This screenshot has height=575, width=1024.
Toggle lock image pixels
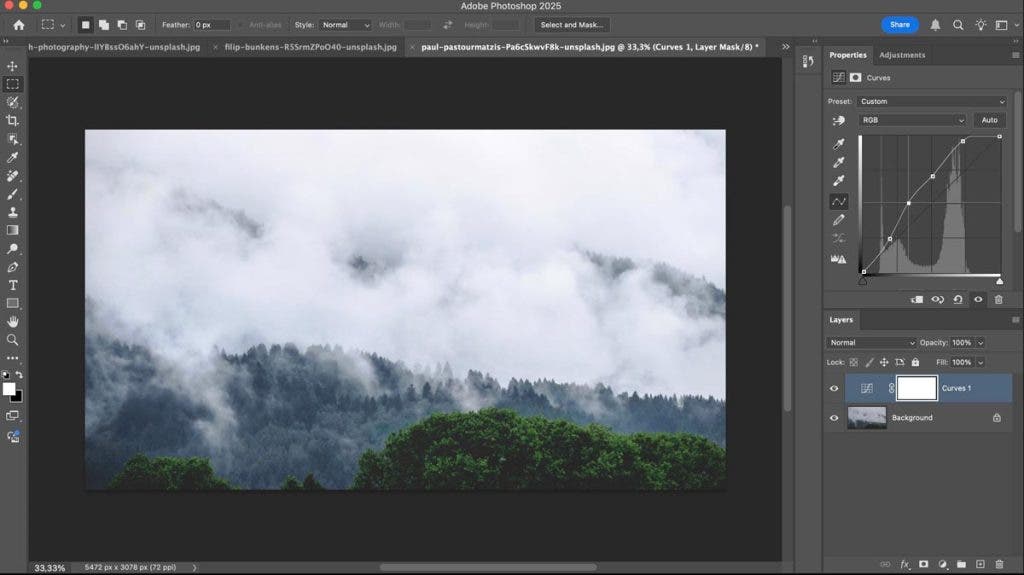(x=869, y=362)
